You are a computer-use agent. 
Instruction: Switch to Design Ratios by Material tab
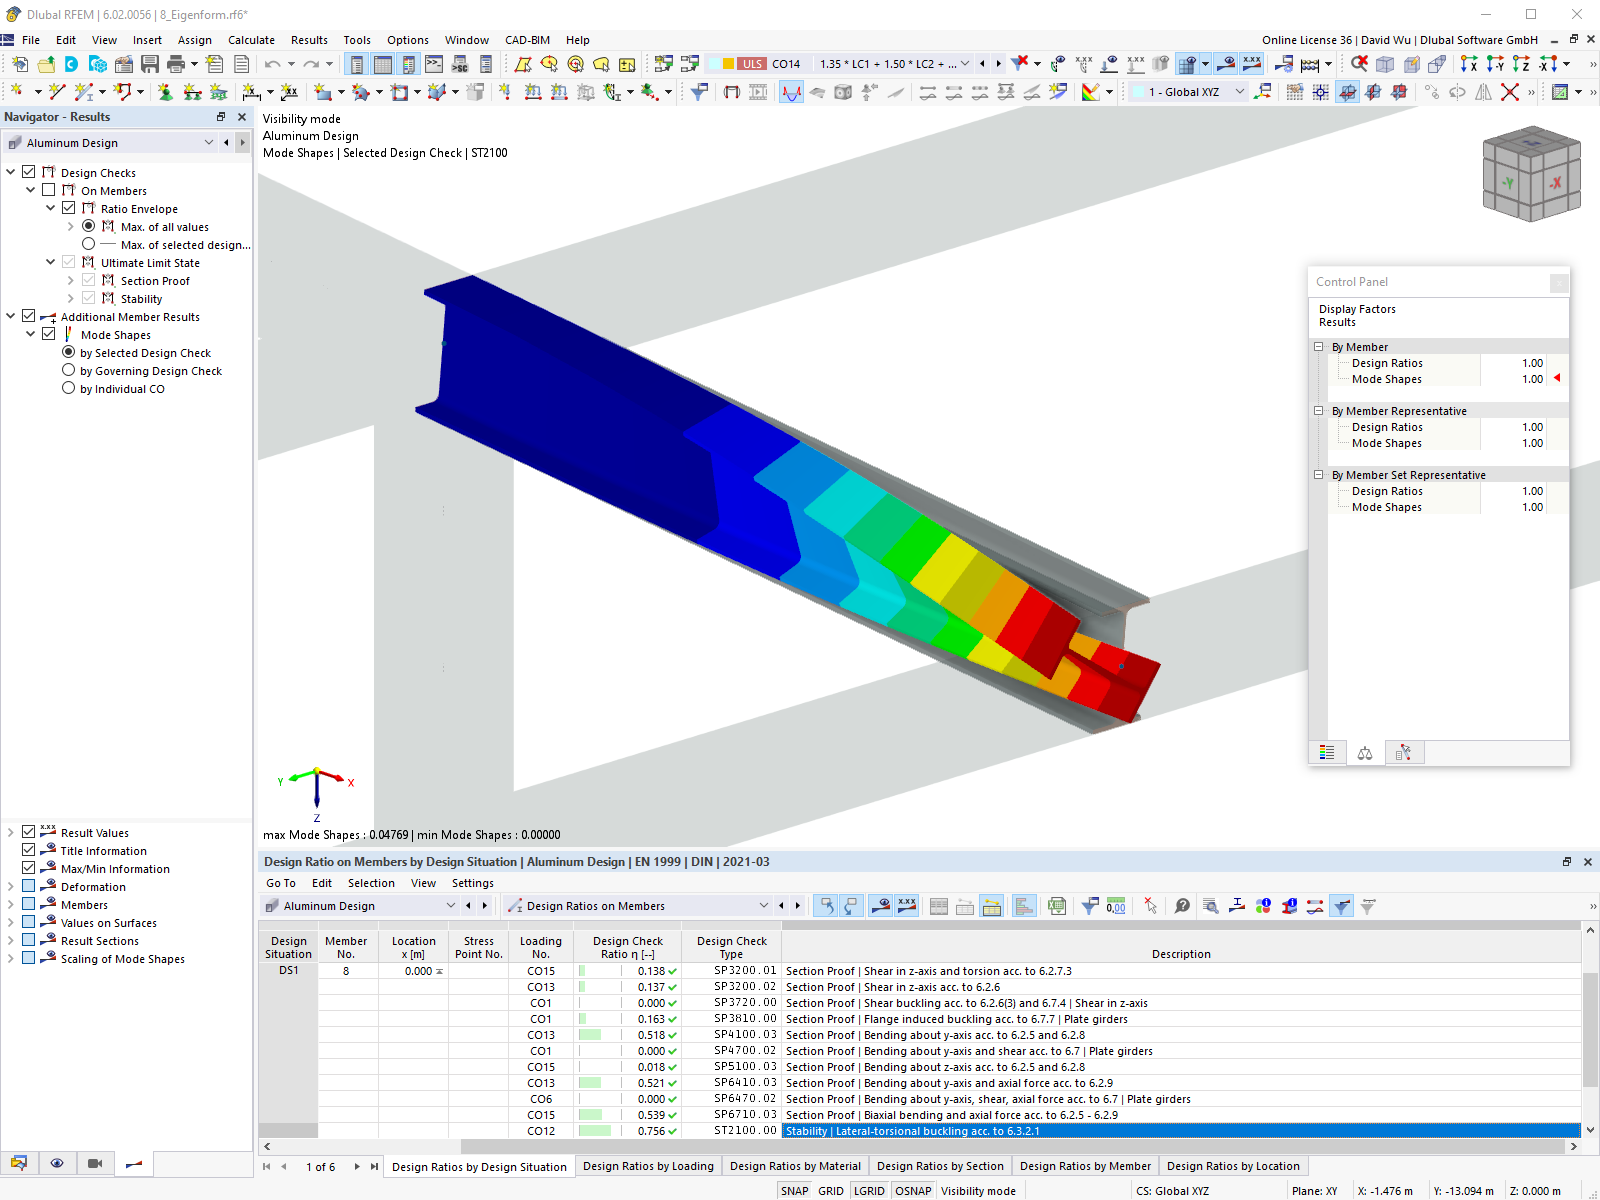coord(795,1166)
